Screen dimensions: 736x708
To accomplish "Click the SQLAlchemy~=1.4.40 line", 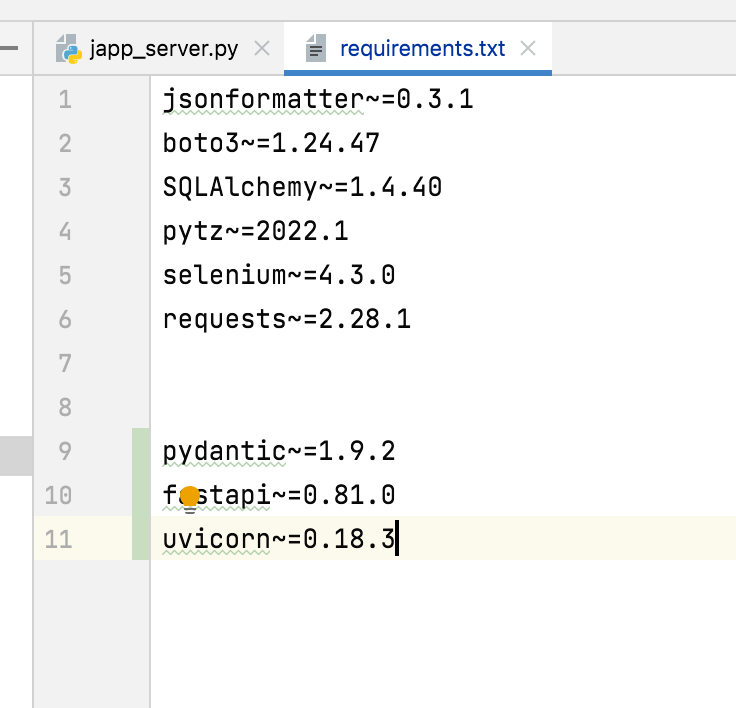I will [302, 187].
